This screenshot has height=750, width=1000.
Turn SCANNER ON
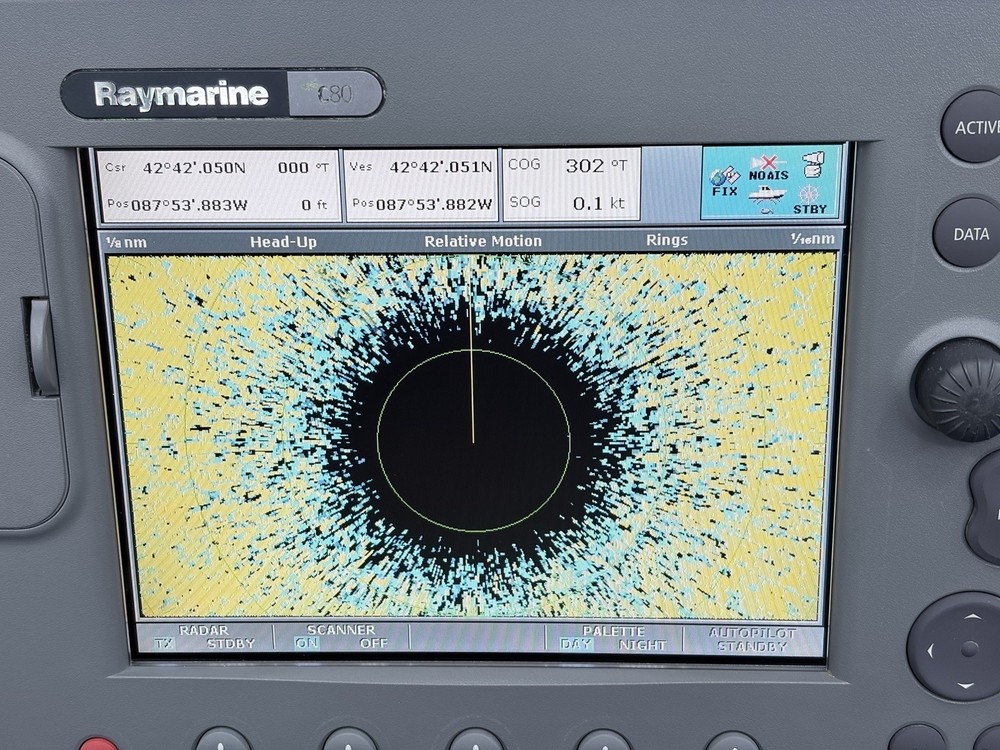coord(307,643)
